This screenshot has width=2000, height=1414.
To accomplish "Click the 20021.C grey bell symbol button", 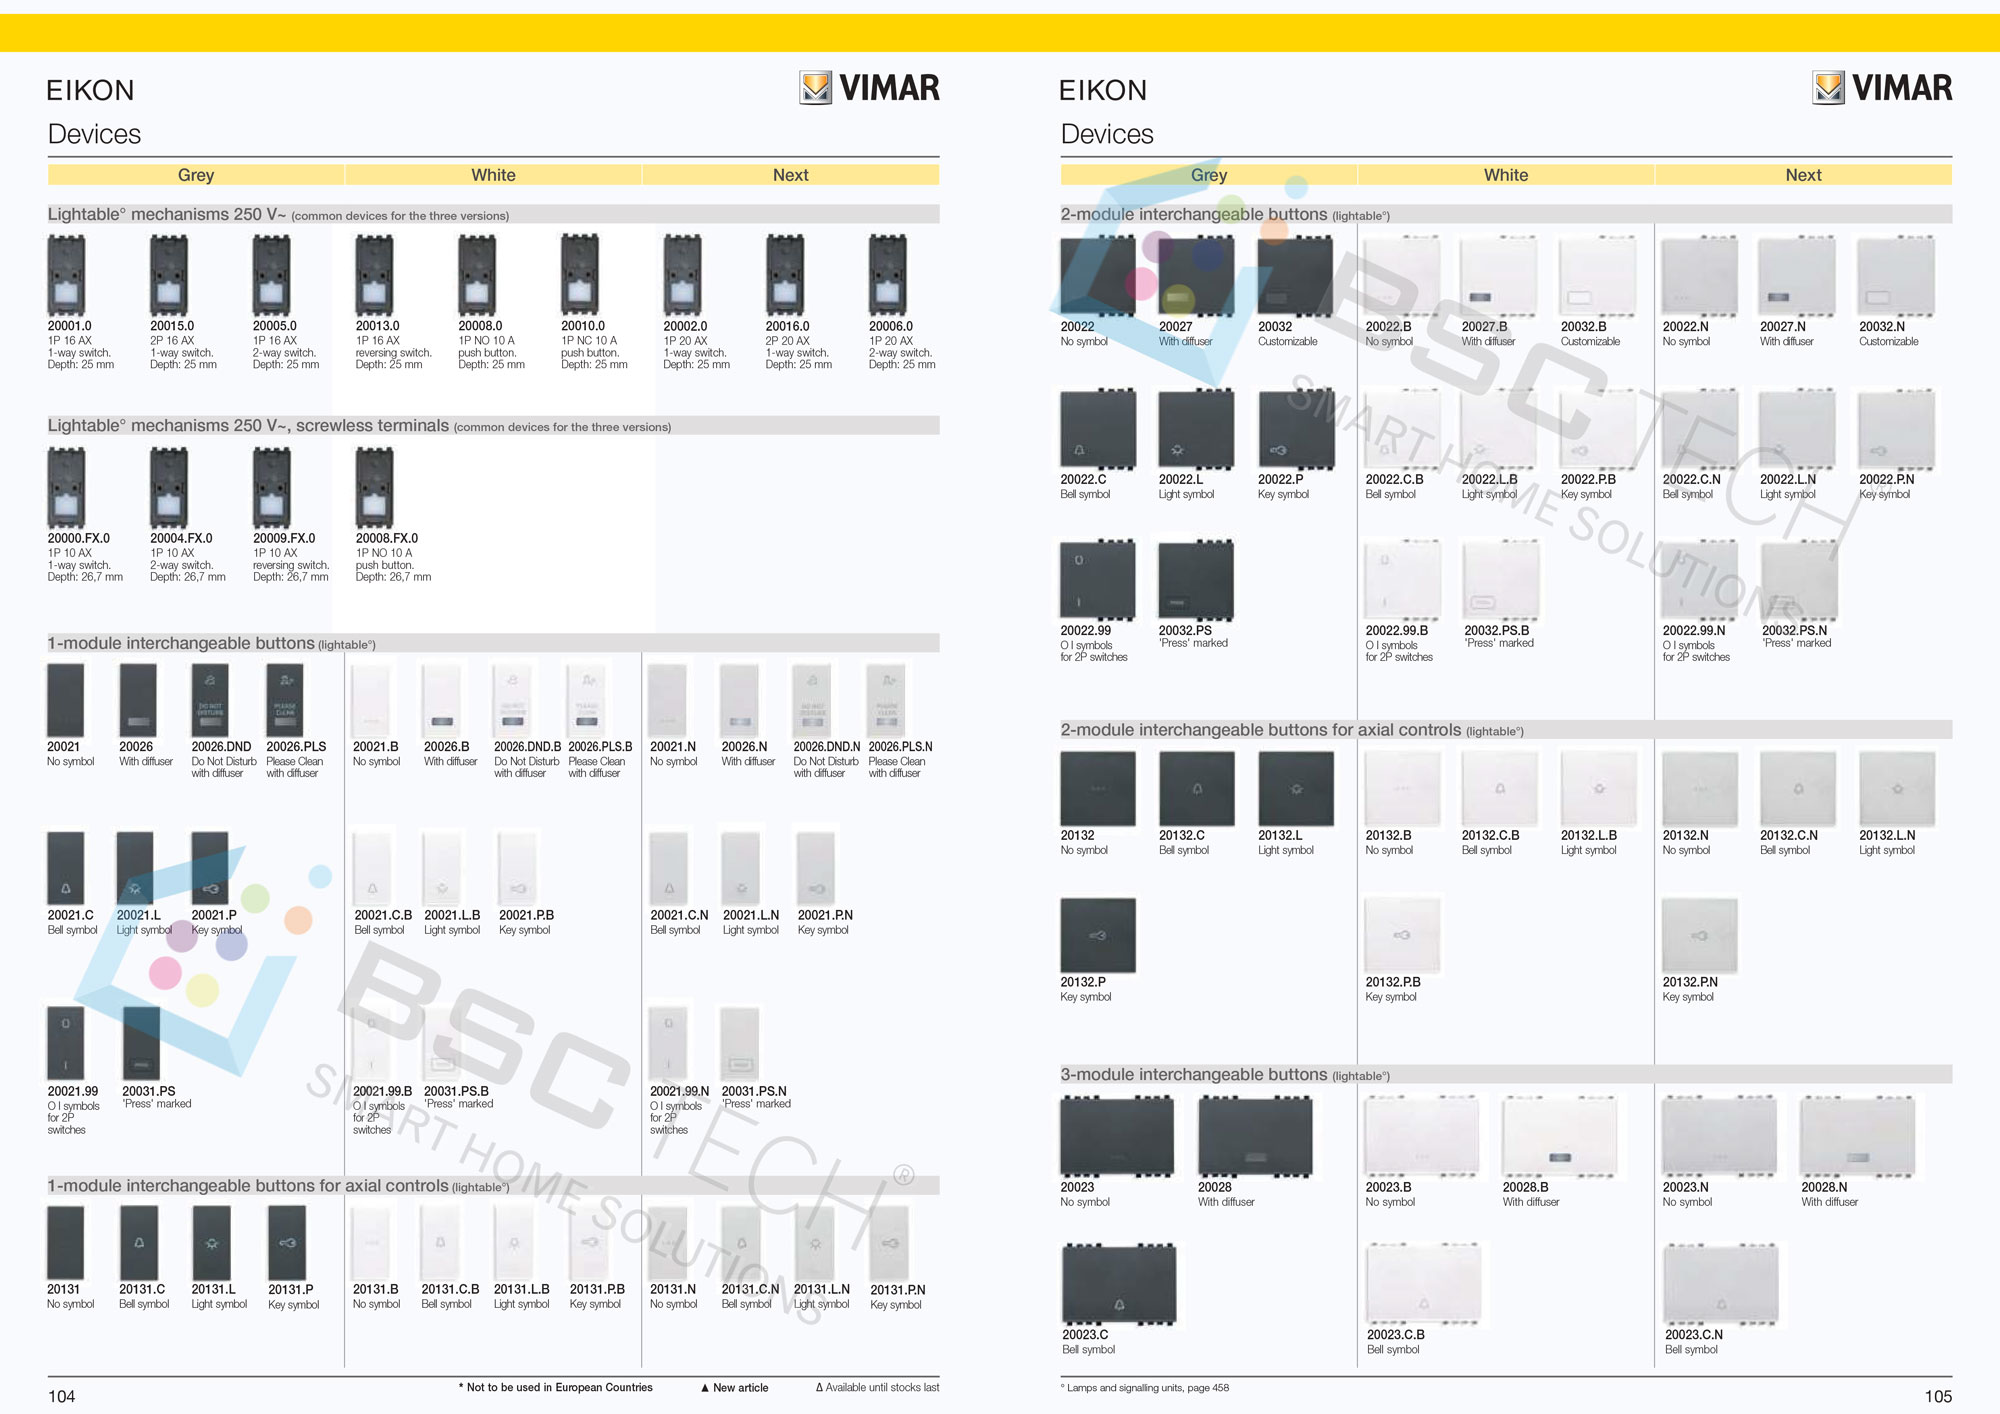I will pos(66,868).
